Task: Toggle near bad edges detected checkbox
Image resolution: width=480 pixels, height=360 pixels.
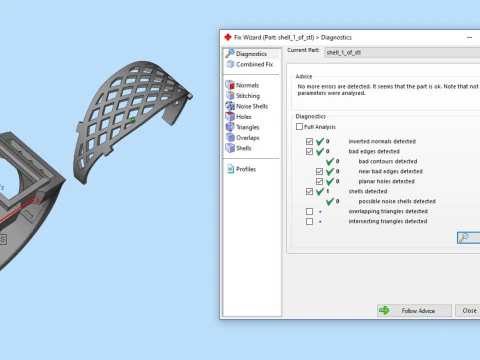Action: 319,171
